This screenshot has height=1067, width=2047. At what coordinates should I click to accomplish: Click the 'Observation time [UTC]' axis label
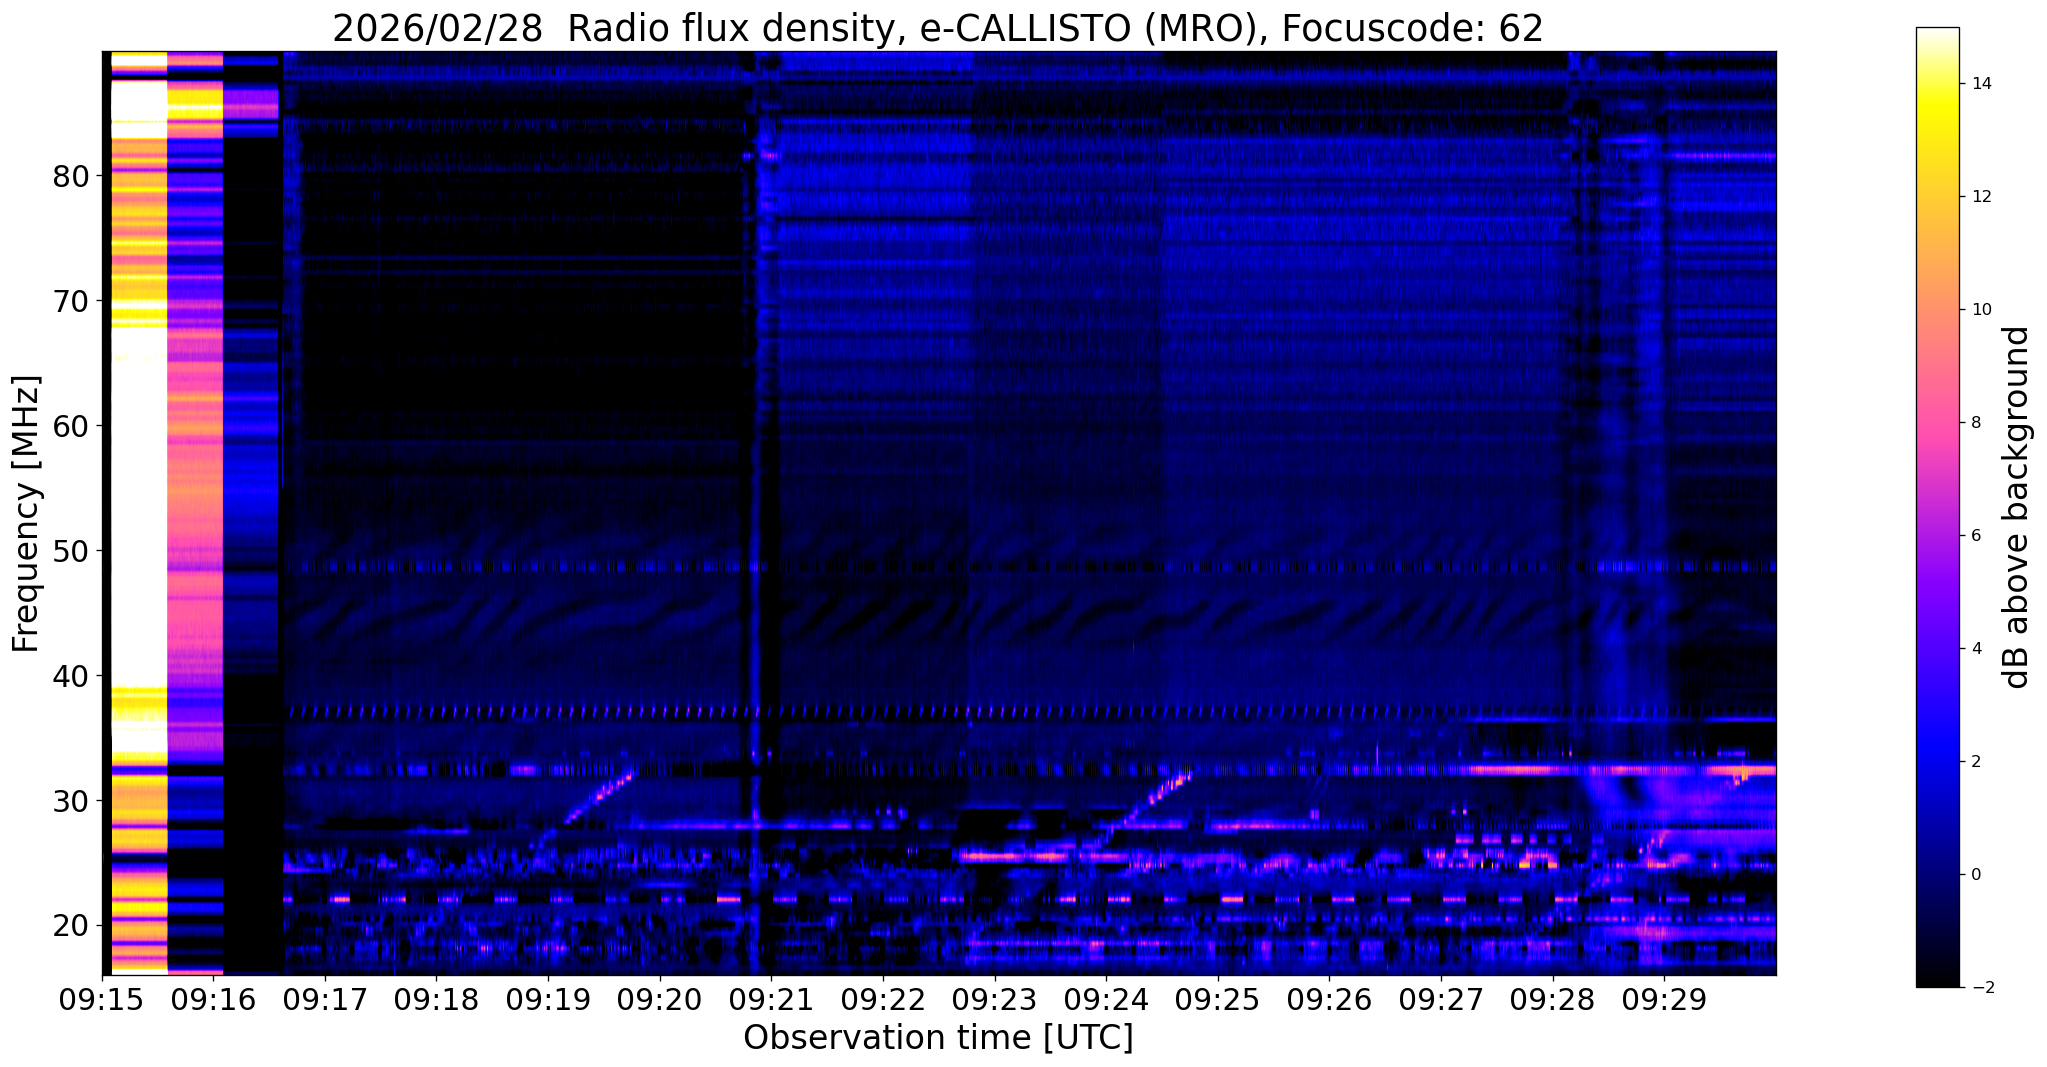[x=938, y=1038]
